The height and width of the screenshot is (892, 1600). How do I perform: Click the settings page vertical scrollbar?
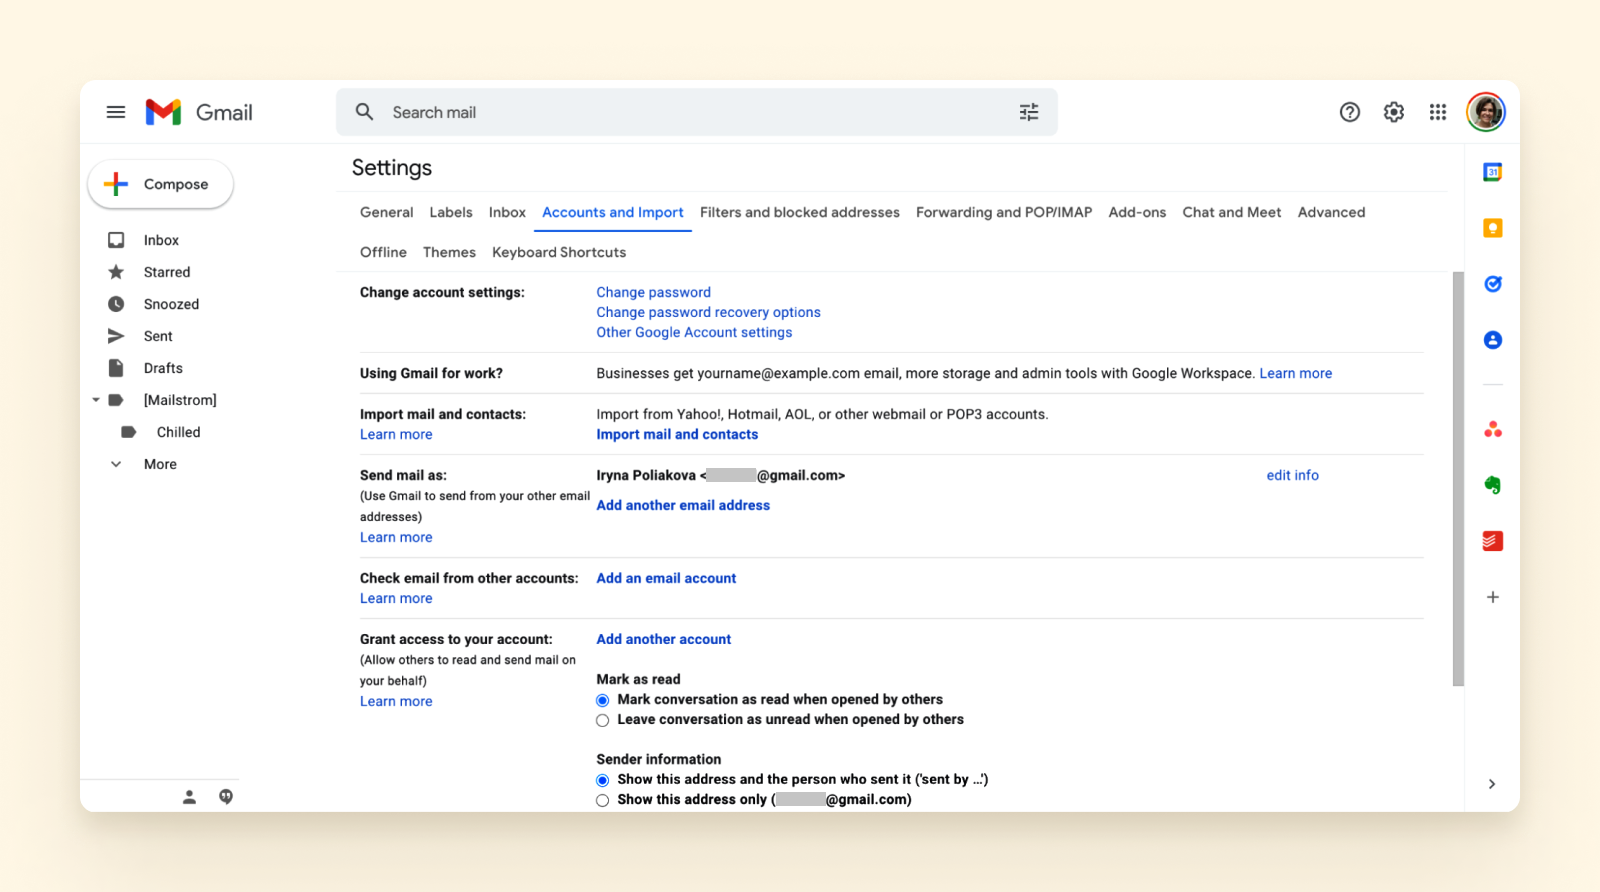point(1458,479)
